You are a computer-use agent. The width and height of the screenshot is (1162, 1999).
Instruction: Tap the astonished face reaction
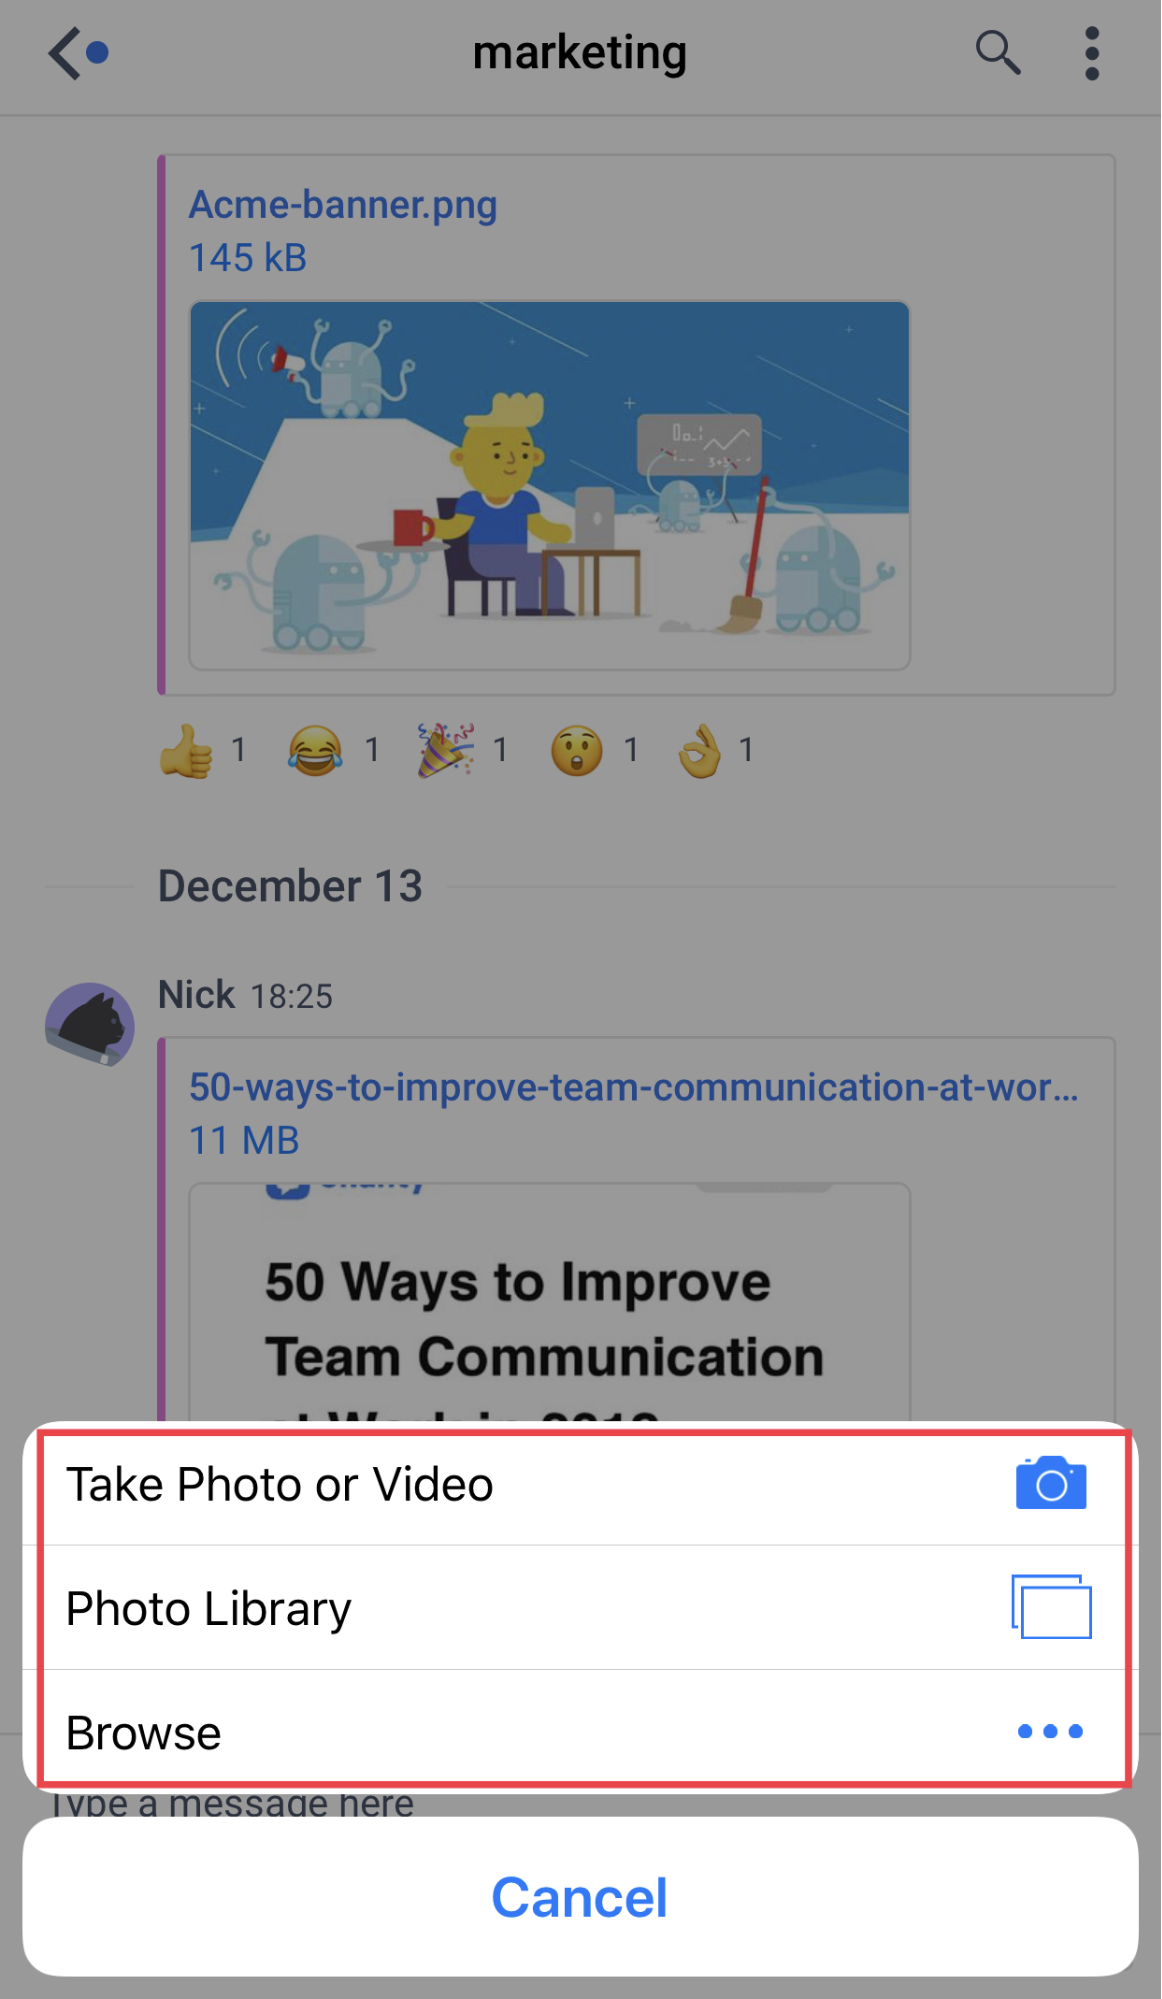[x=577, y=750]
